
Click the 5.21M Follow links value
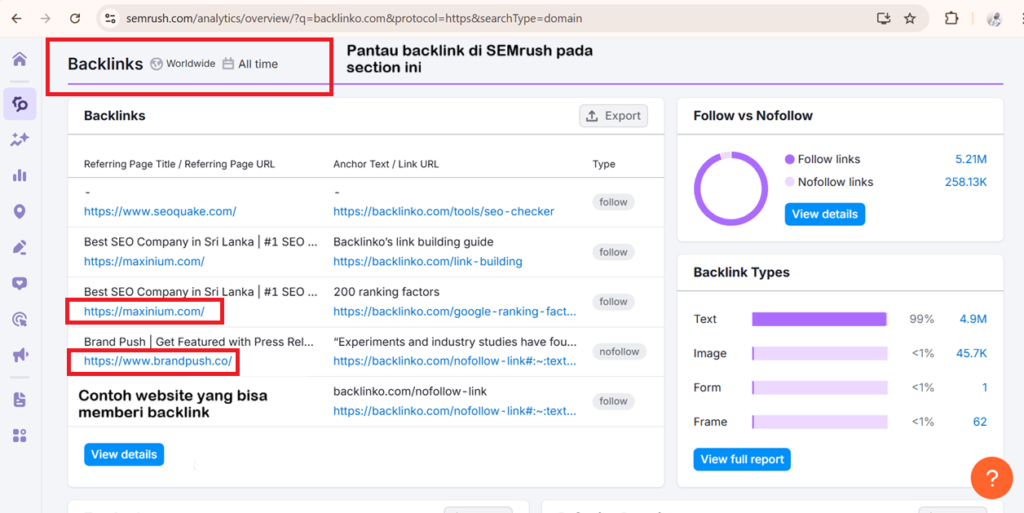click(970, 159)
